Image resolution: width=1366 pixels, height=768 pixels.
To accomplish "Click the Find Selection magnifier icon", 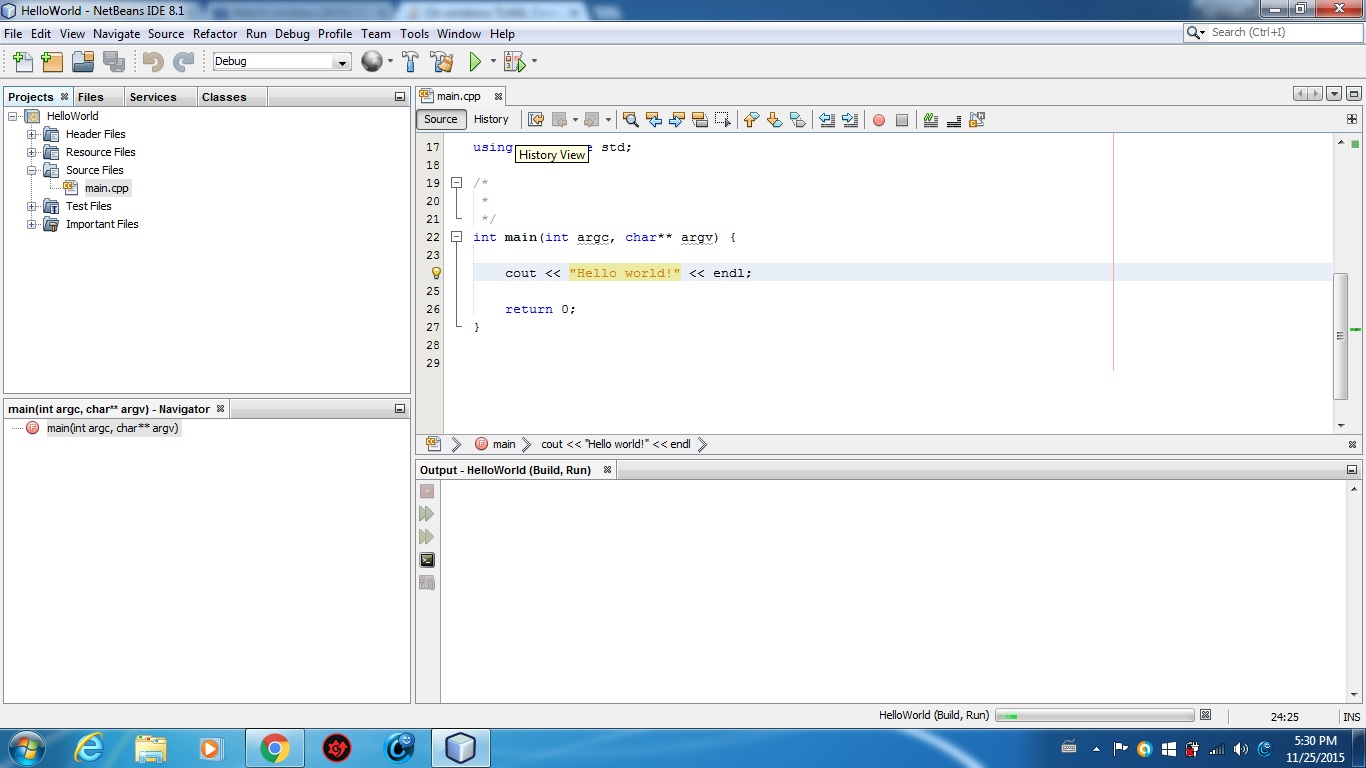I will 631,120.
